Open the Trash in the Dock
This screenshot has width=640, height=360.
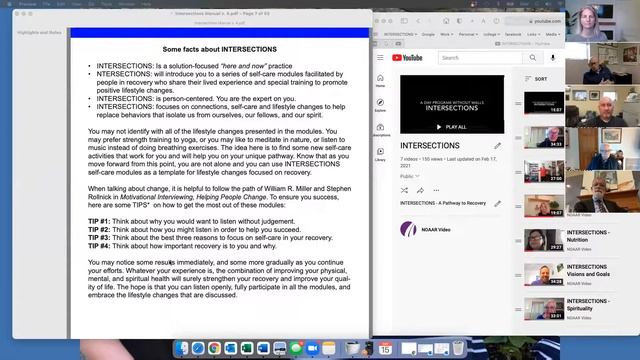click(x=458, y=348)
